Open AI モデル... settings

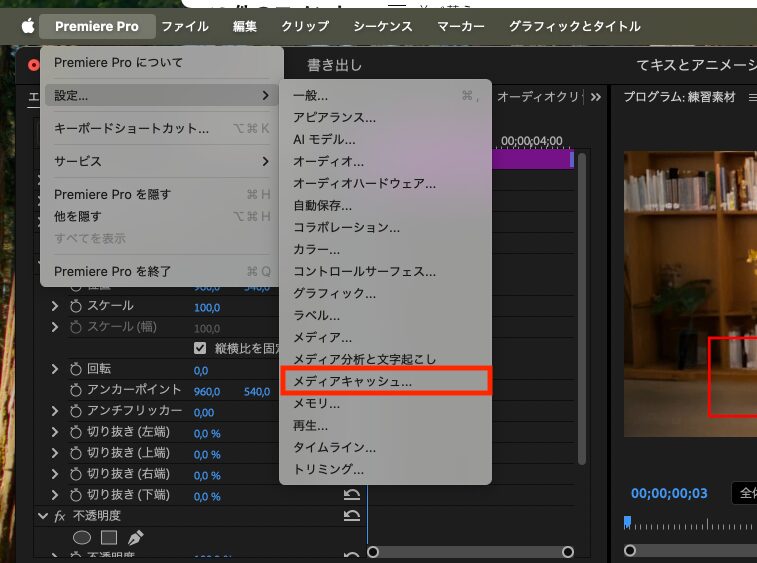[385, 140]
